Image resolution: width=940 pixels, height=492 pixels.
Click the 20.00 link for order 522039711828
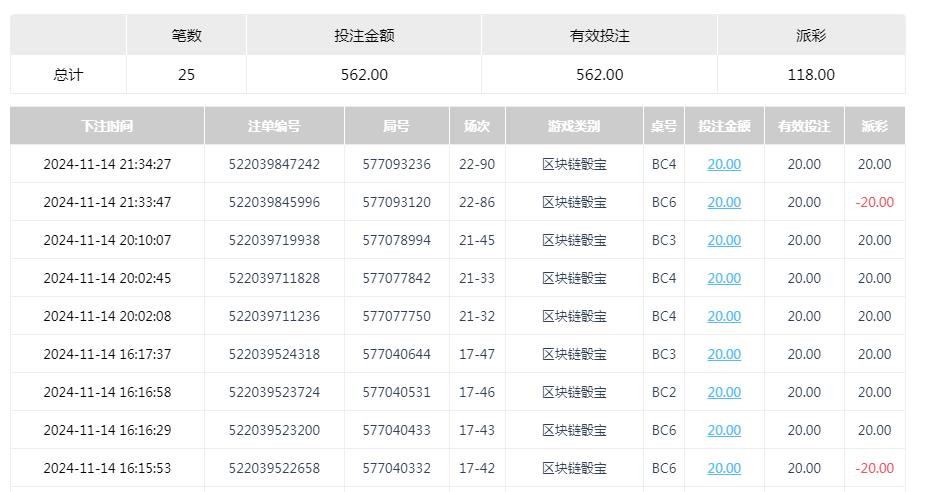(x=724, y=278)
